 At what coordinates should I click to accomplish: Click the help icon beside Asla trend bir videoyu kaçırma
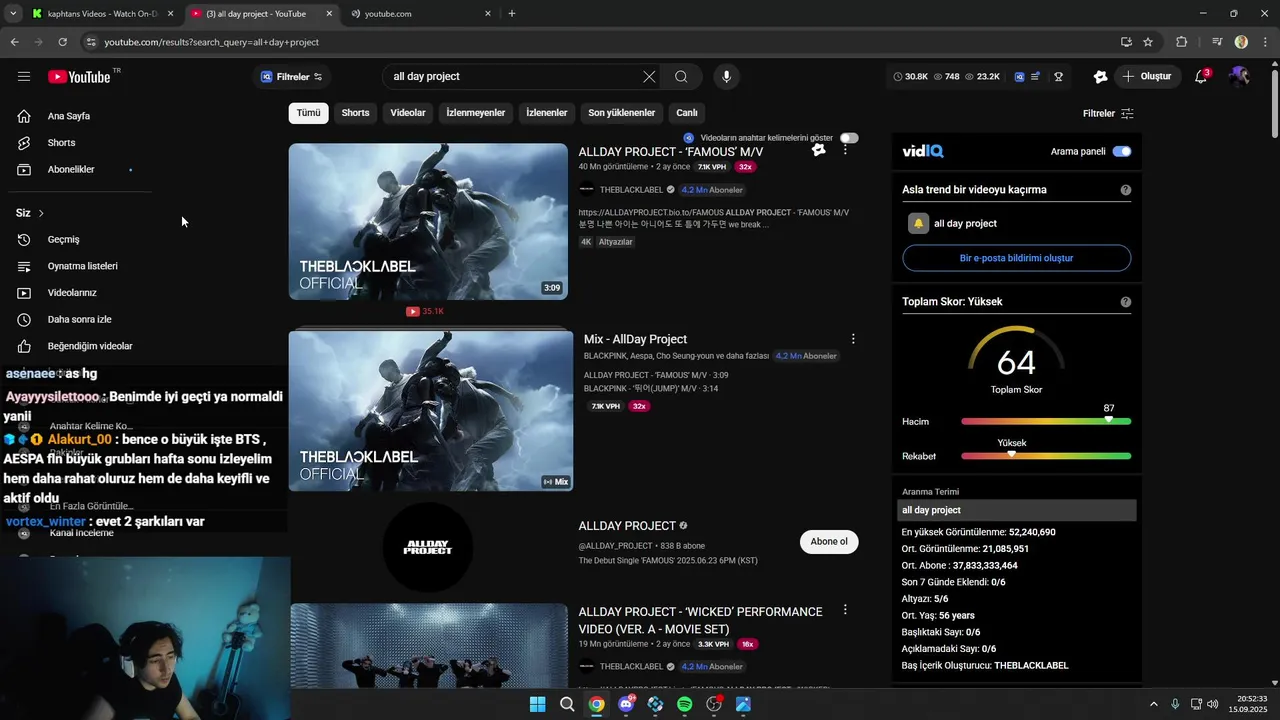click(1126, 190)
